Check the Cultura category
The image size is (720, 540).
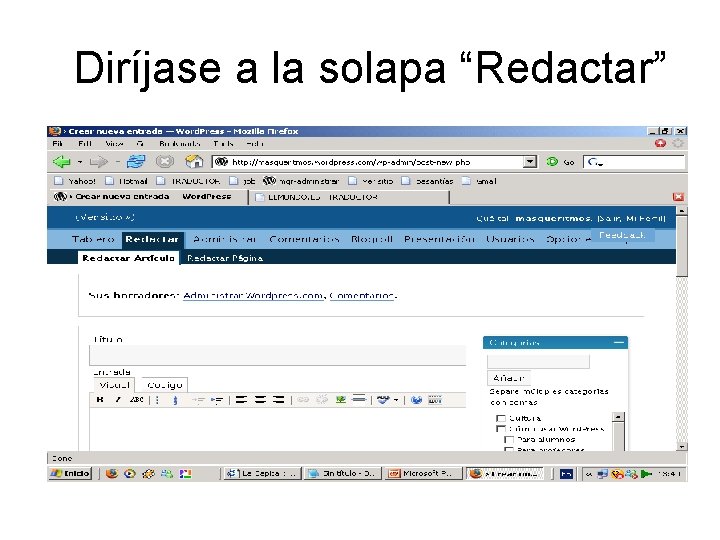pyautogui.click(x=501, y=418)
